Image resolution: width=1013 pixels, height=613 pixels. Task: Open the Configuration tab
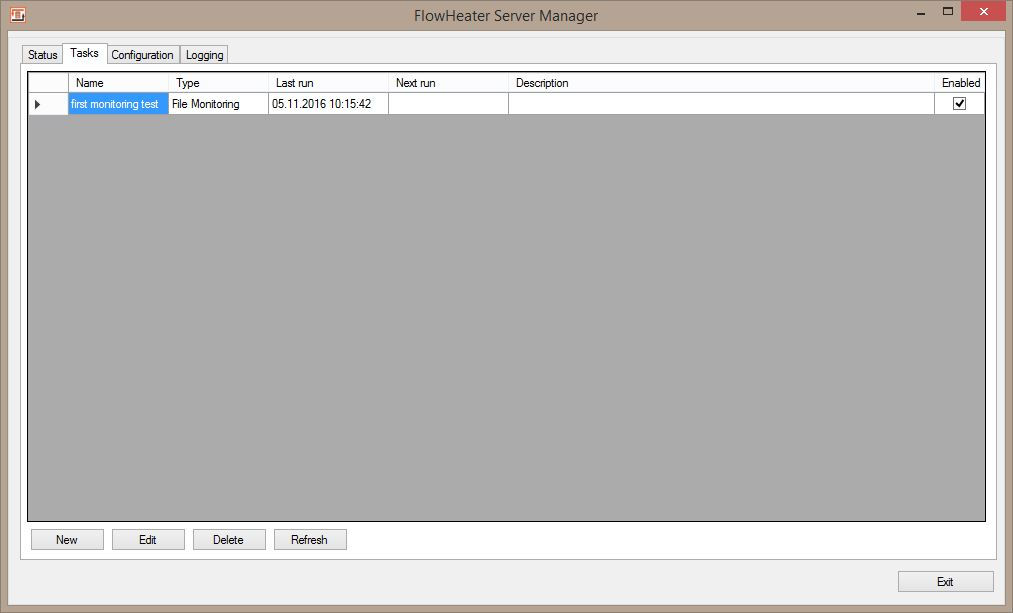click(x=142, y=55)
